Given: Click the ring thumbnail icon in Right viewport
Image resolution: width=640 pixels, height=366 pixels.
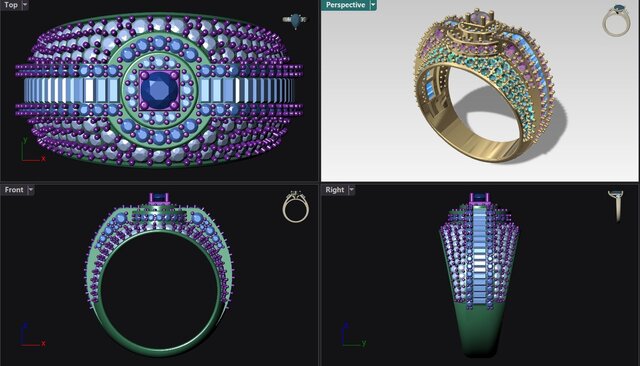Looking at the screenshot, I should point(616,206).
